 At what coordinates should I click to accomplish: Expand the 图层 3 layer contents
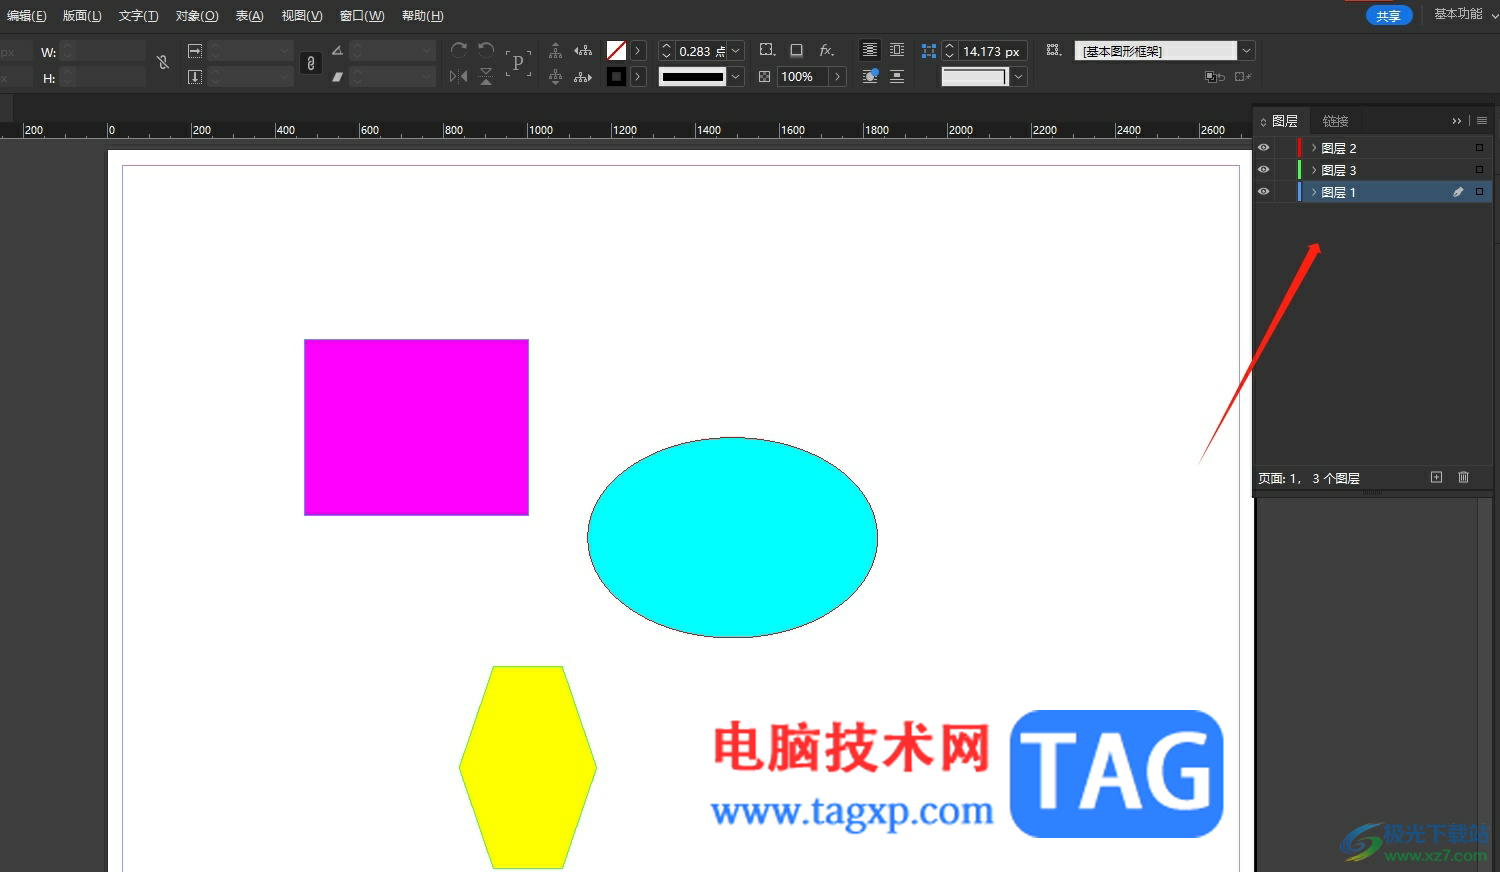pos(1314,170)
